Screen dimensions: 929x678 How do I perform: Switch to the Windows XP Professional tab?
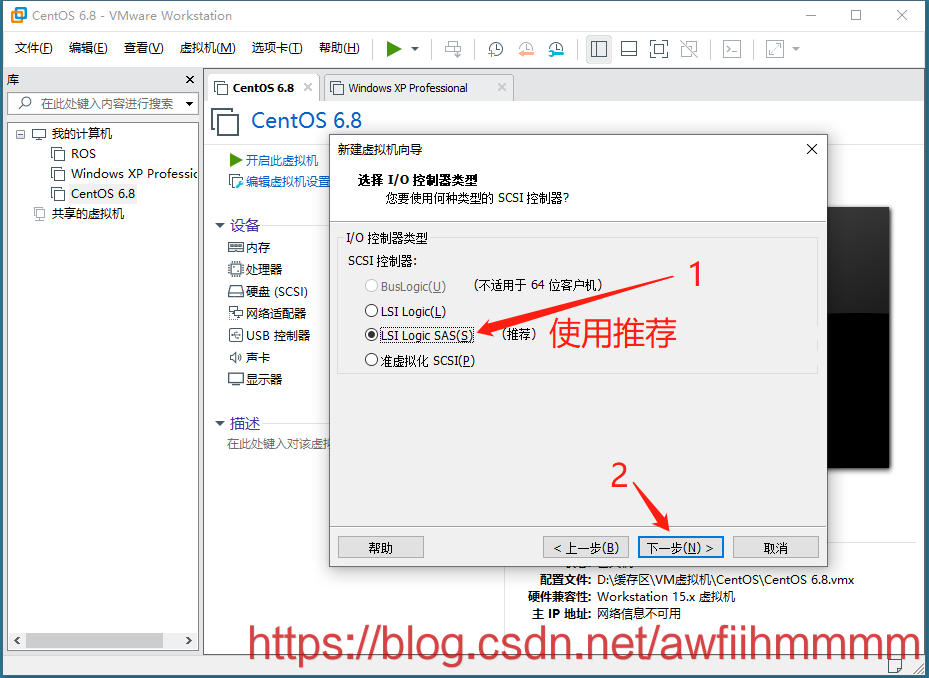tap(408, 88)
